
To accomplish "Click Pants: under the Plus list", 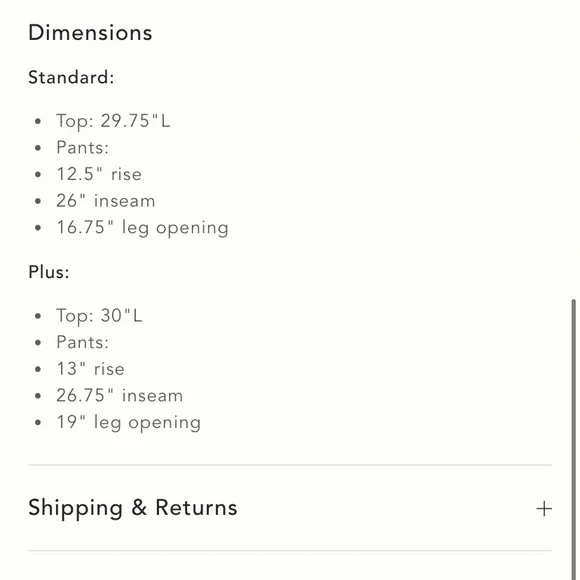I will (x=82, y=343).
